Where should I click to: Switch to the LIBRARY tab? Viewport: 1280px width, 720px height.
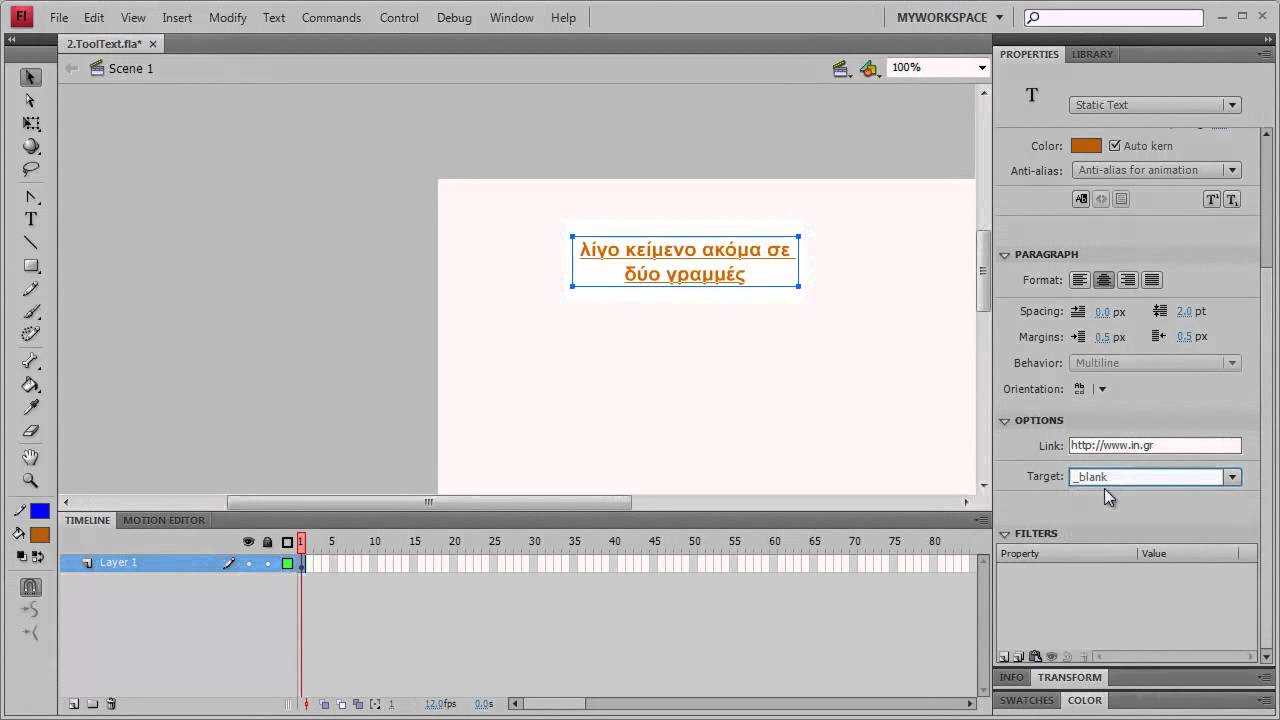click(1092, 54)
